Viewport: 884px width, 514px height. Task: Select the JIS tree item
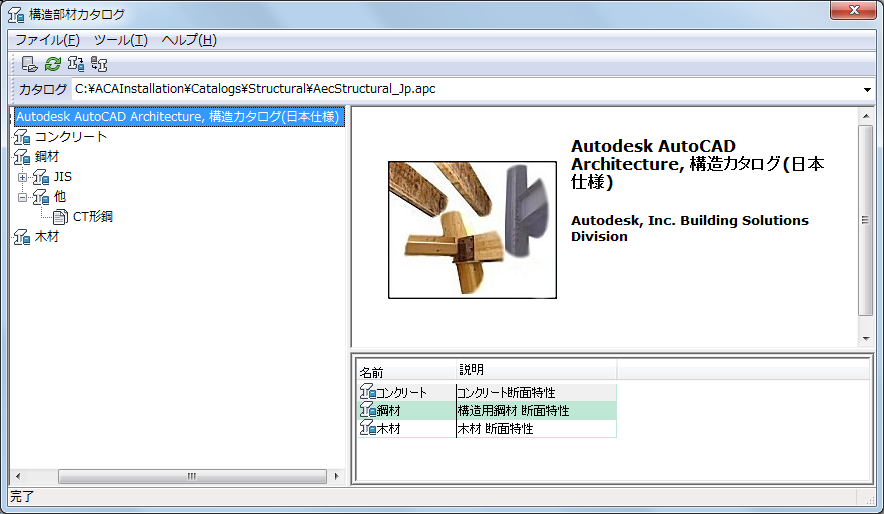63,177
